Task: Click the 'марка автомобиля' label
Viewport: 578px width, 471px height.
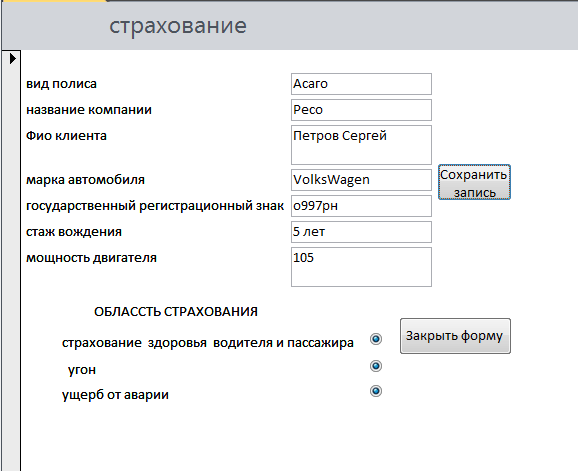Action: click(x=85, y=180)
